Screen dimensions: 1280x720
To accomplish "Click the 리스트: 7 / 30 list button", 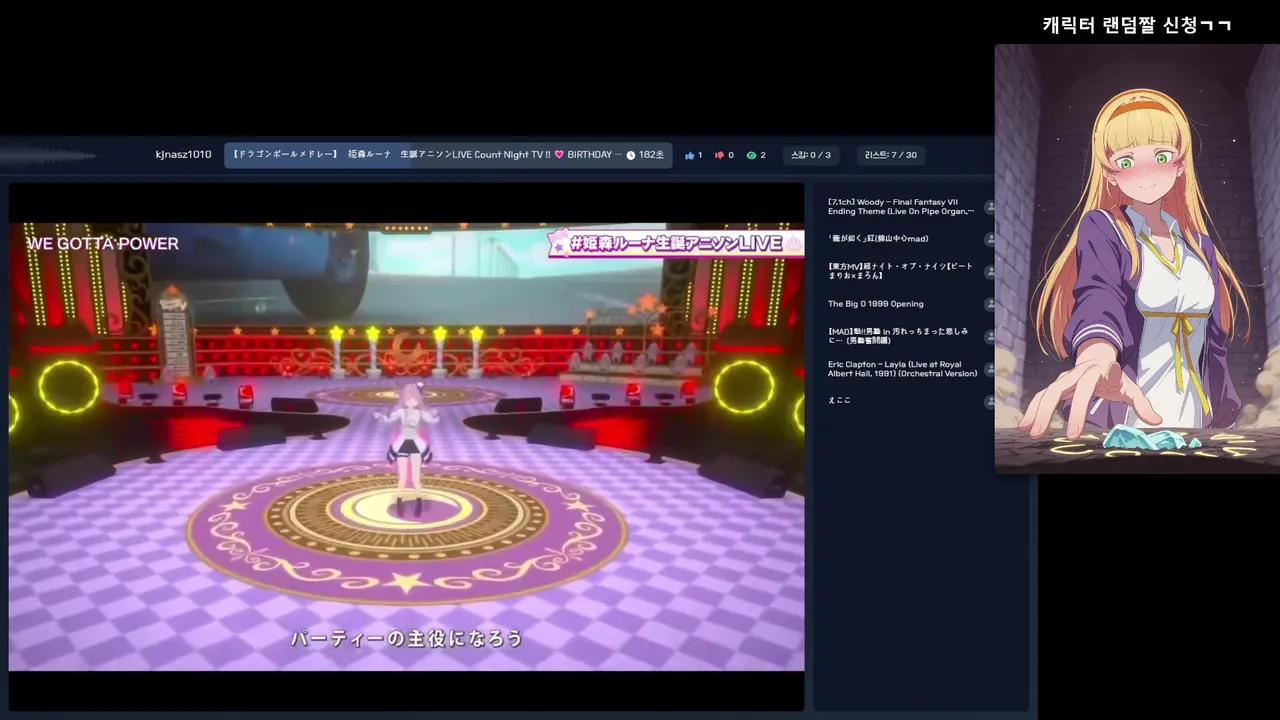I will click(x=890, y=155).
